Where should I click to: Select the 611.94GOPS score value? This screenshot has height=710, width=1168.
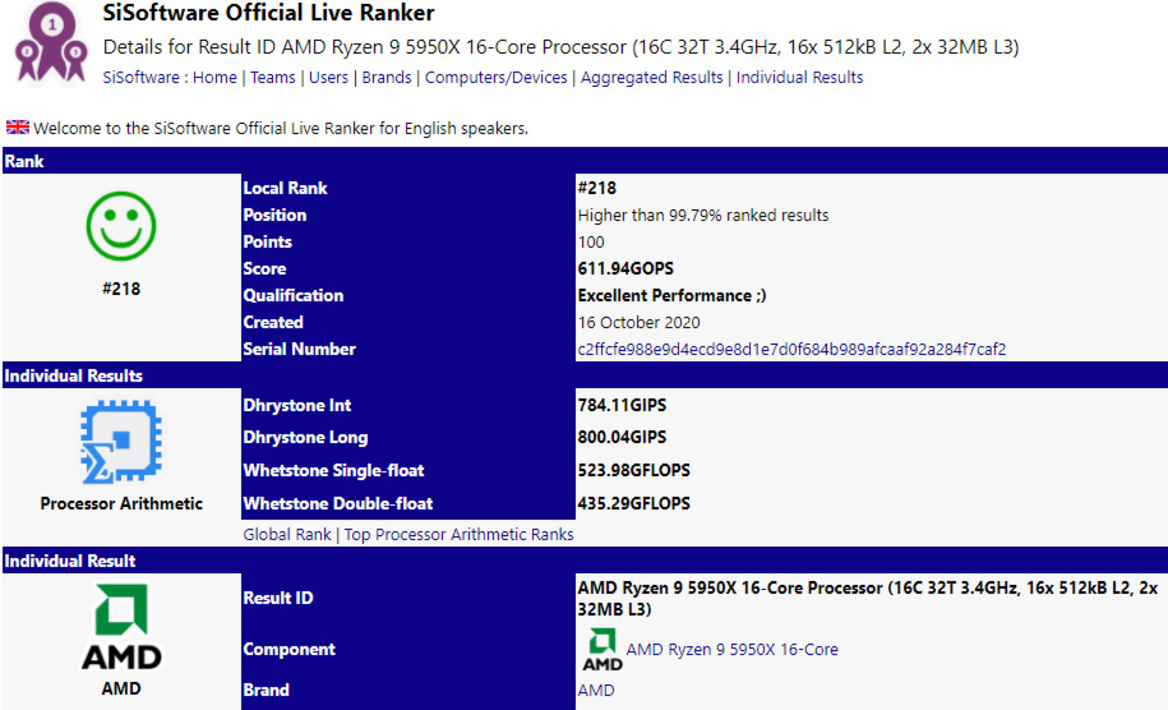click(x=626, y=269)
